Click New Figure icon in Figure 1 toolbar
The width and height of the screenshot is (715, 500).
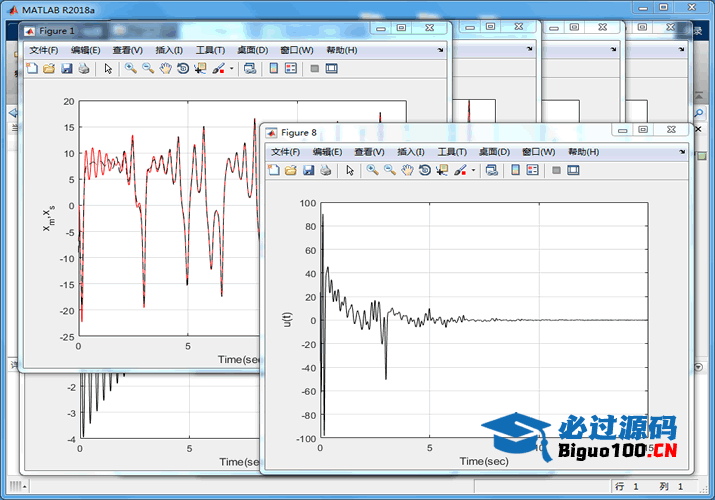pyautogui.click(x=32, y=68)
